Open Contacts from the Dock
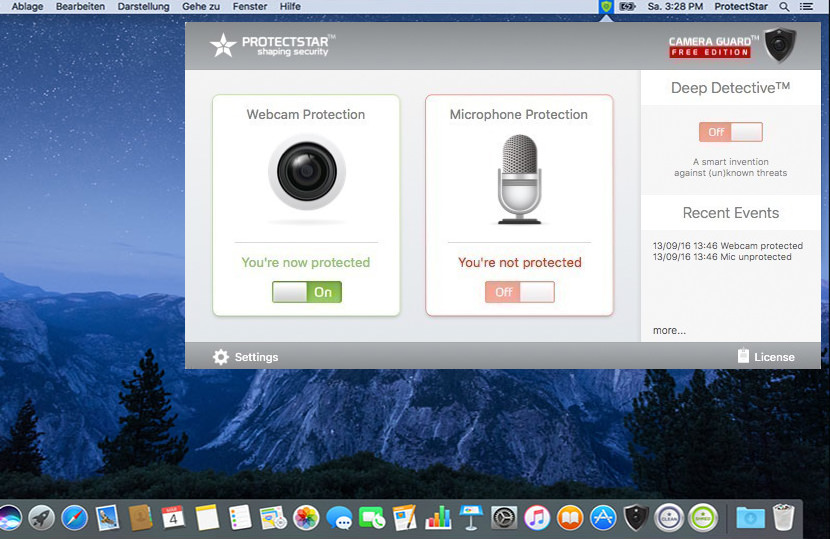The image size is (830, 539). [x=140, y=518]
